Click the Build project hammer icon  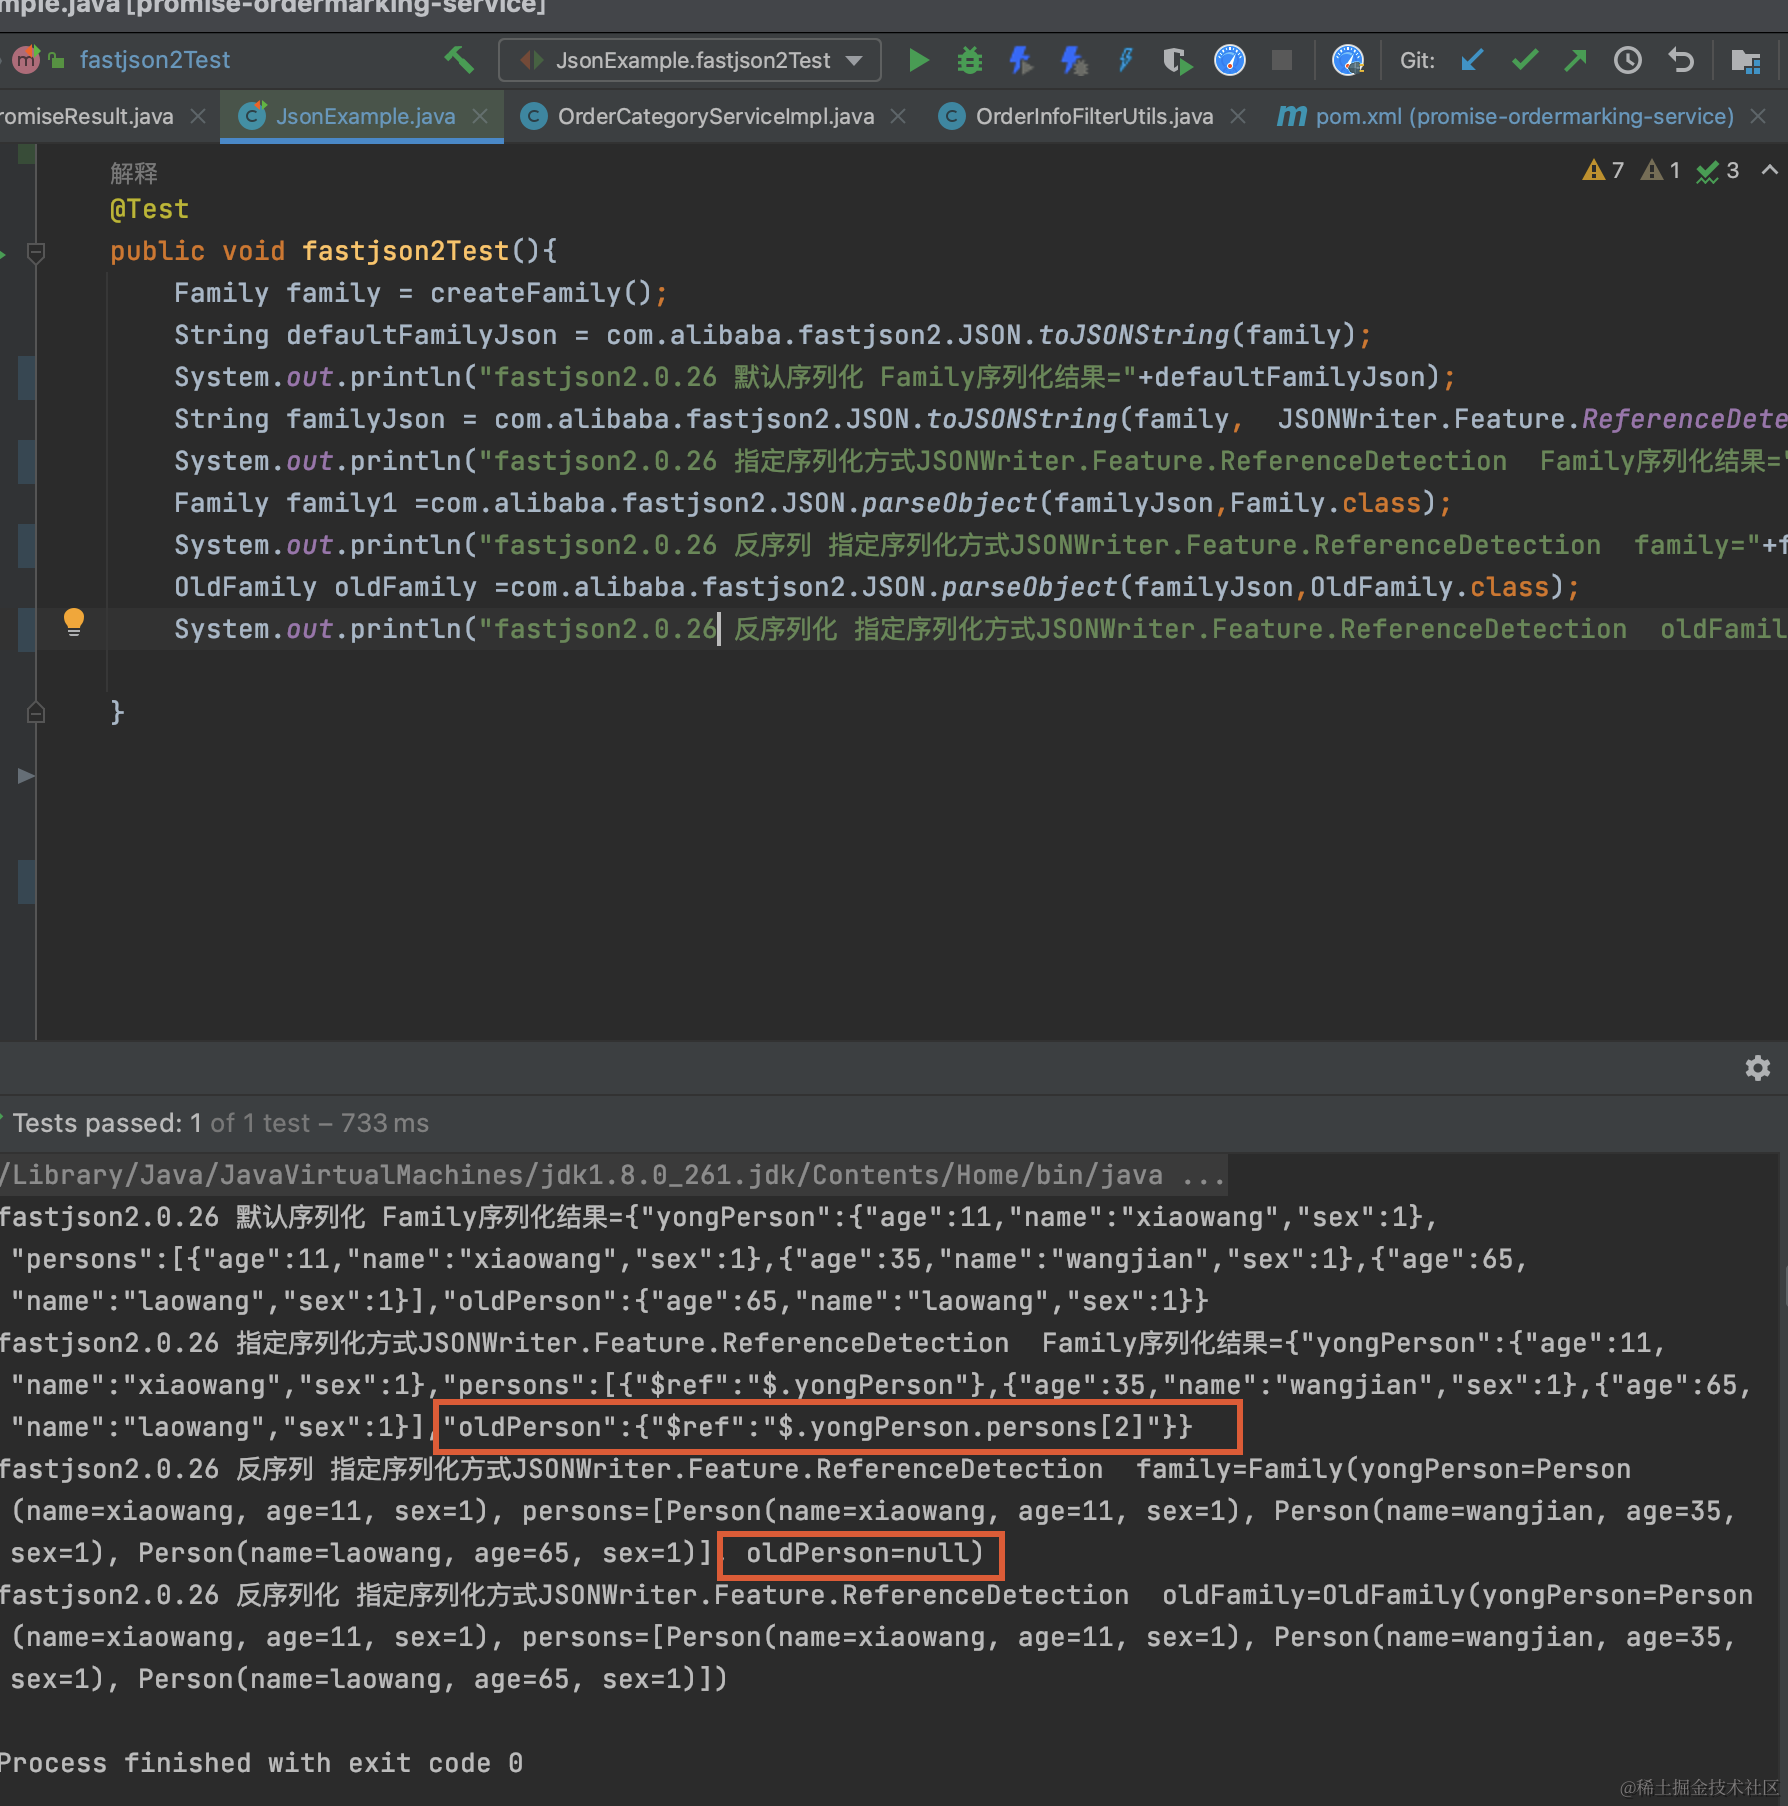[x=459, y=60]
